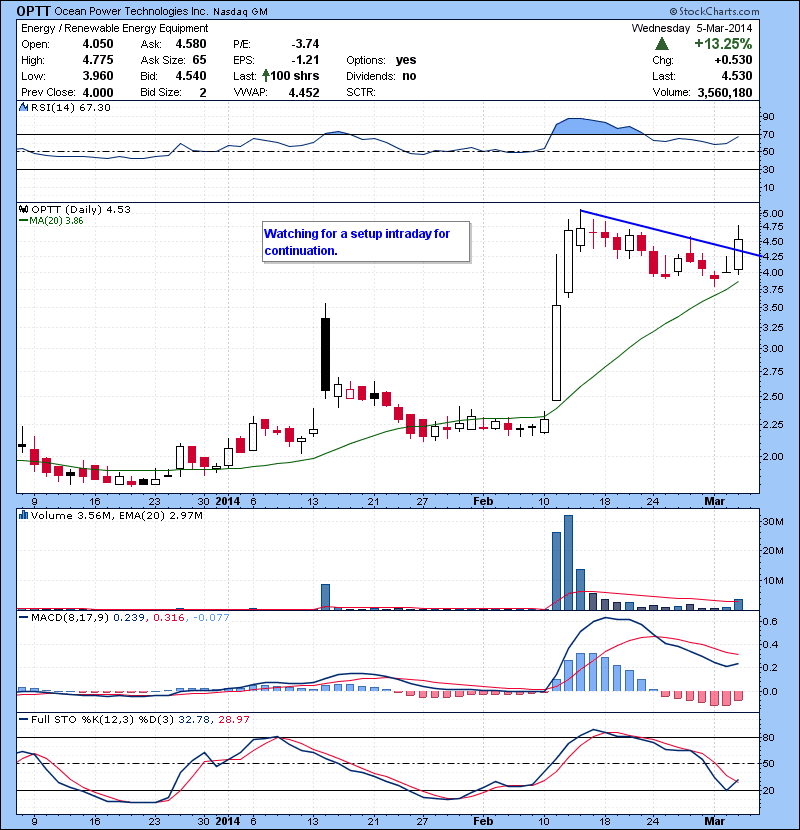
Task: Click the company name Ocean Power Technologies Inc.
Action: [x=131, y=11]
